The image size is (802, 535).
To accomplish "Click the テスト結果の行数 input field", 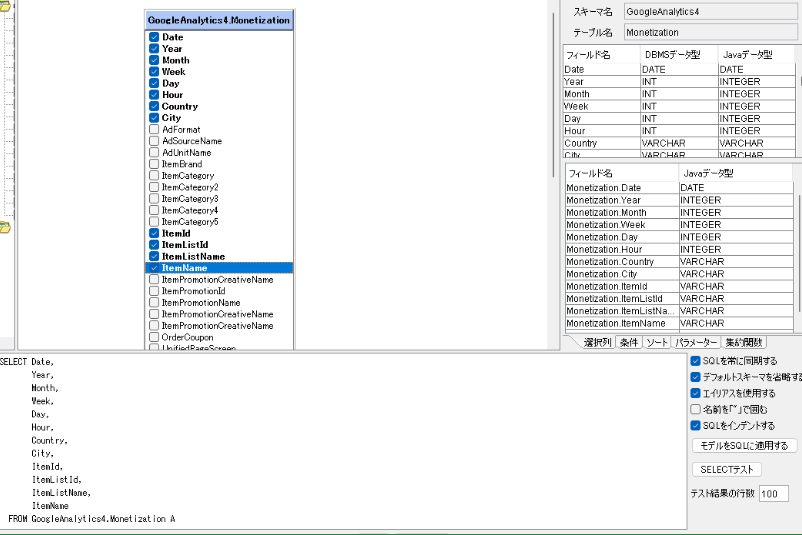I will pyautogui.click(x=773, y=494).
